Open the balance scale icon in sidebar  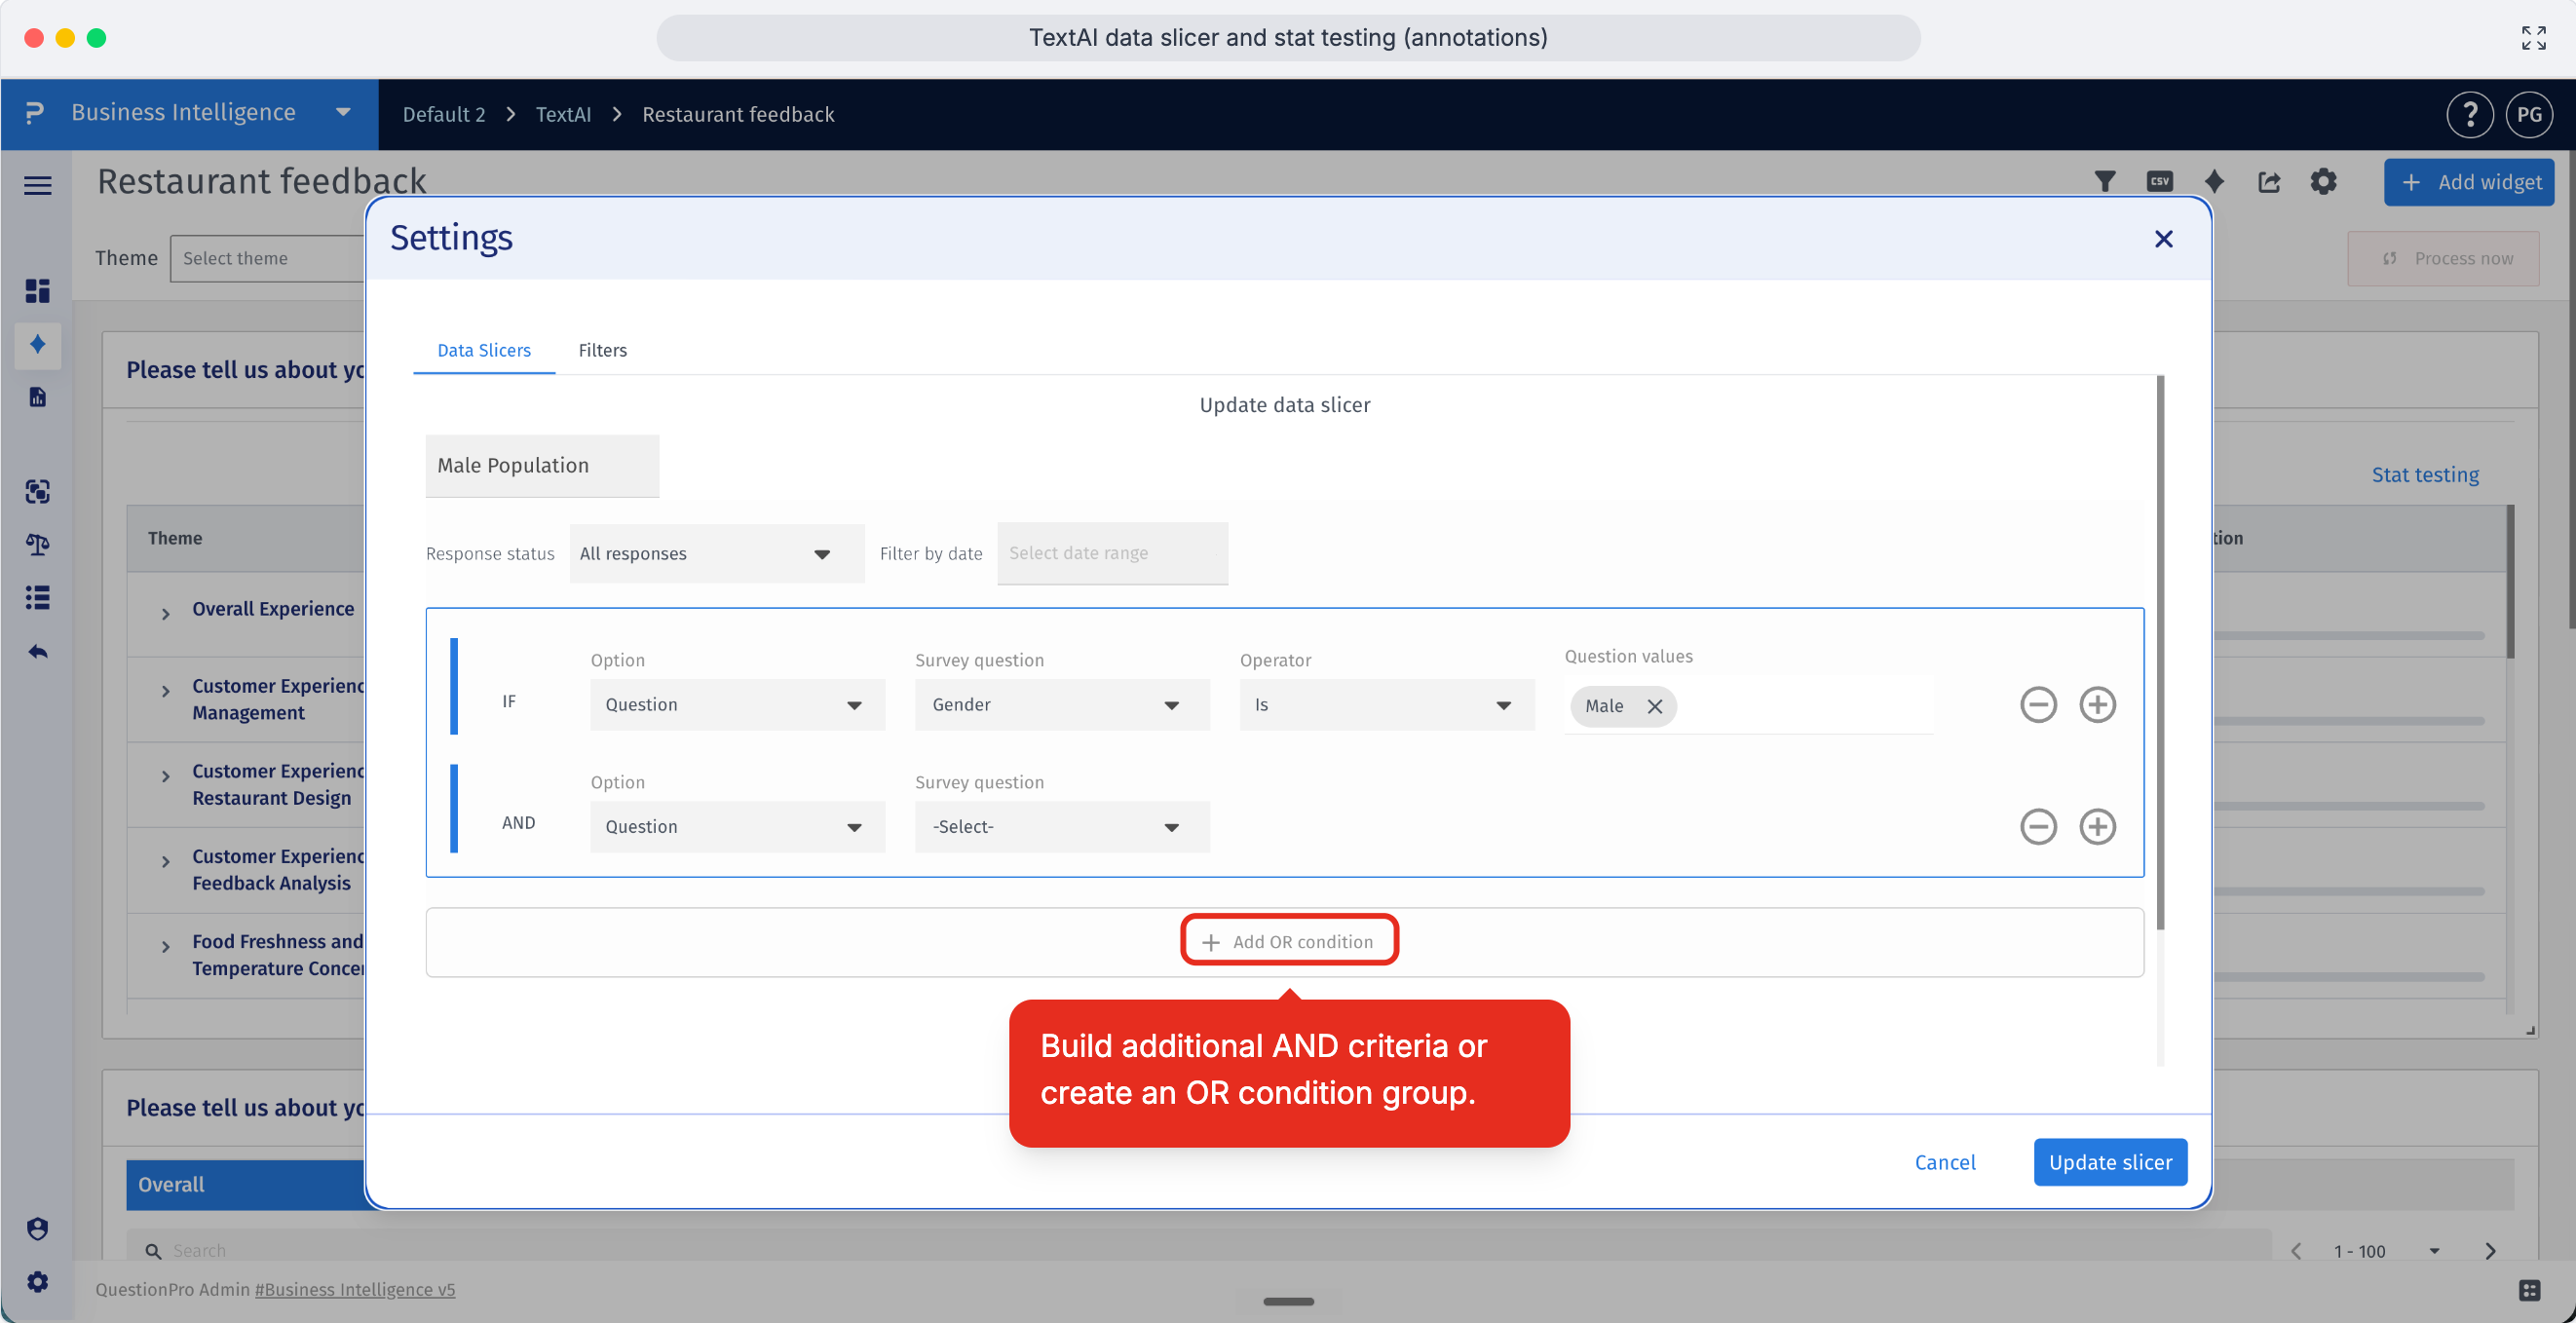click(x=37, y=544)
